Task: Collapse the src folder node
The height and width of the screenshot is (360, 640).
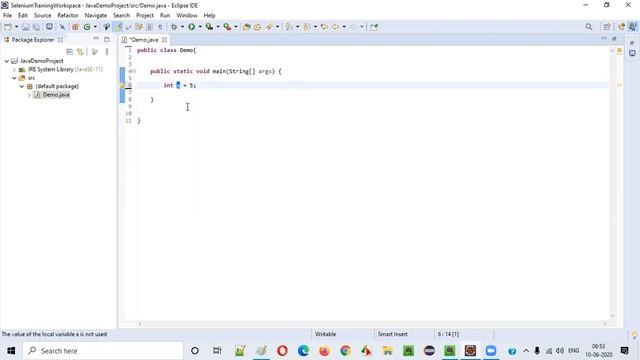Action: point(14,78)
